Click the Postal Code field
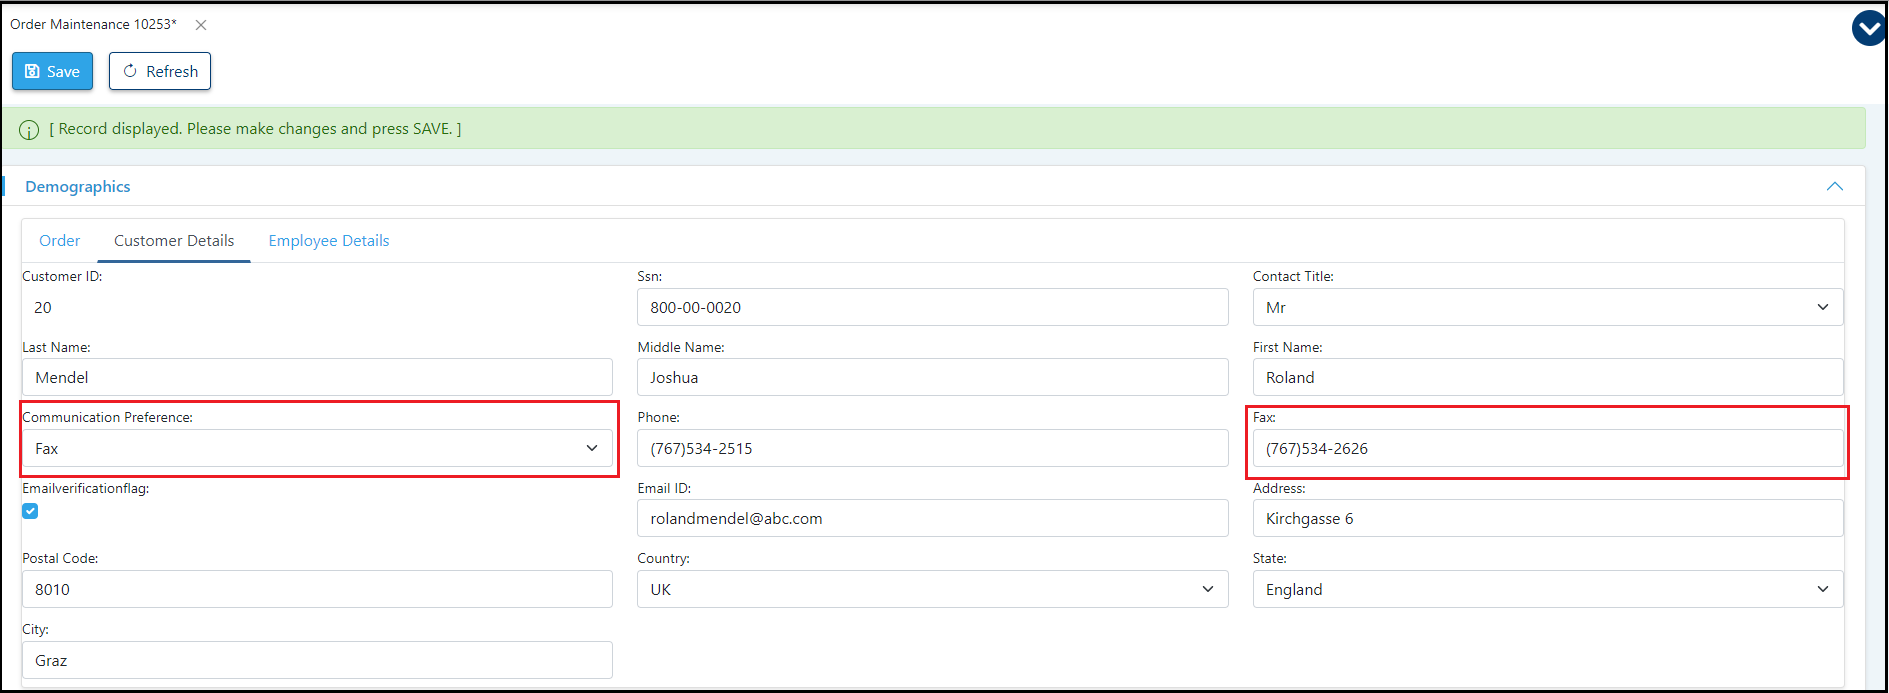 tap(317, 589)
